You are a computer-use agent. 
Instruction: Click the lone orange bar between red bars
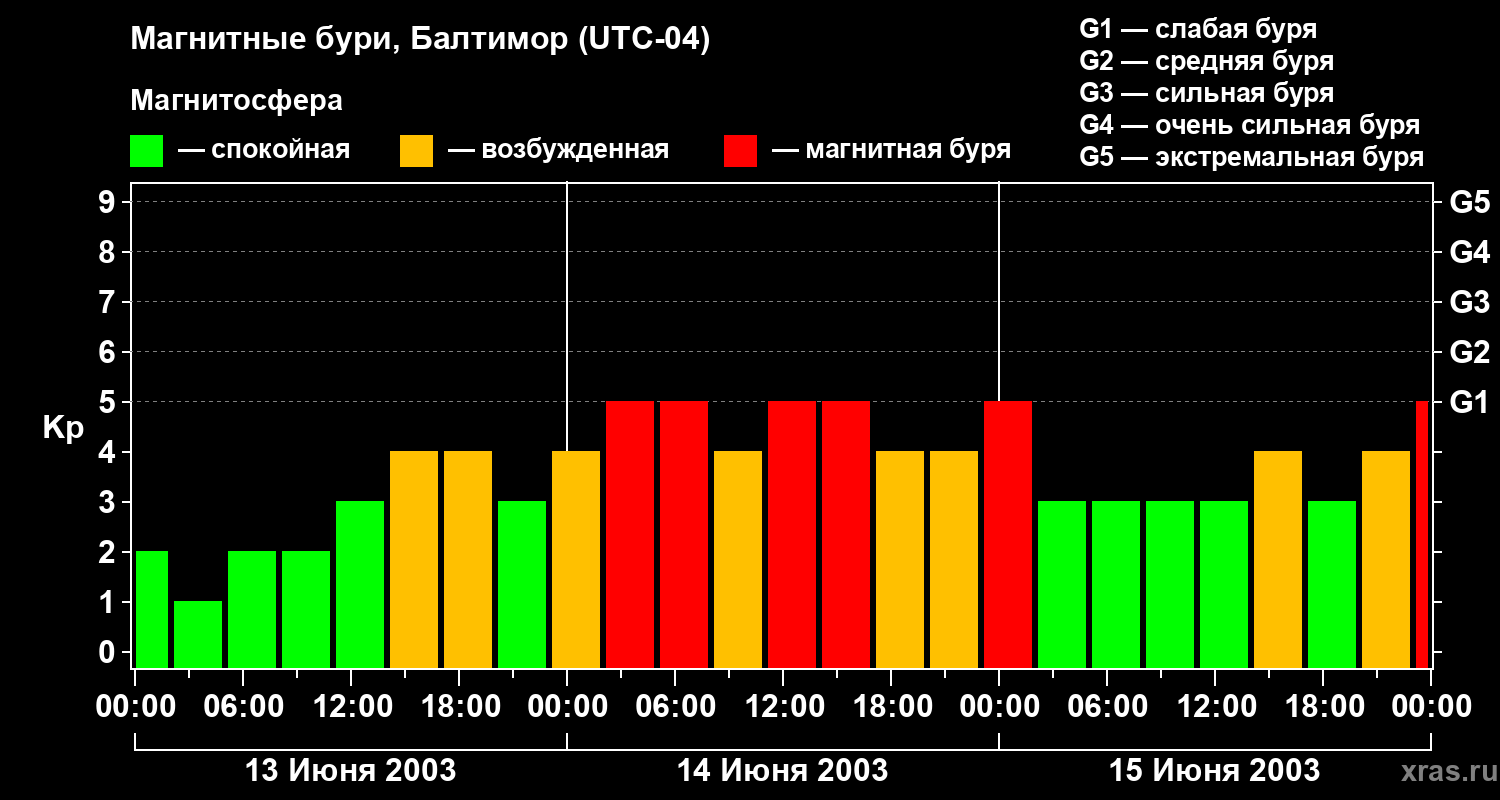pyautogui.click(x=738, y=559)
